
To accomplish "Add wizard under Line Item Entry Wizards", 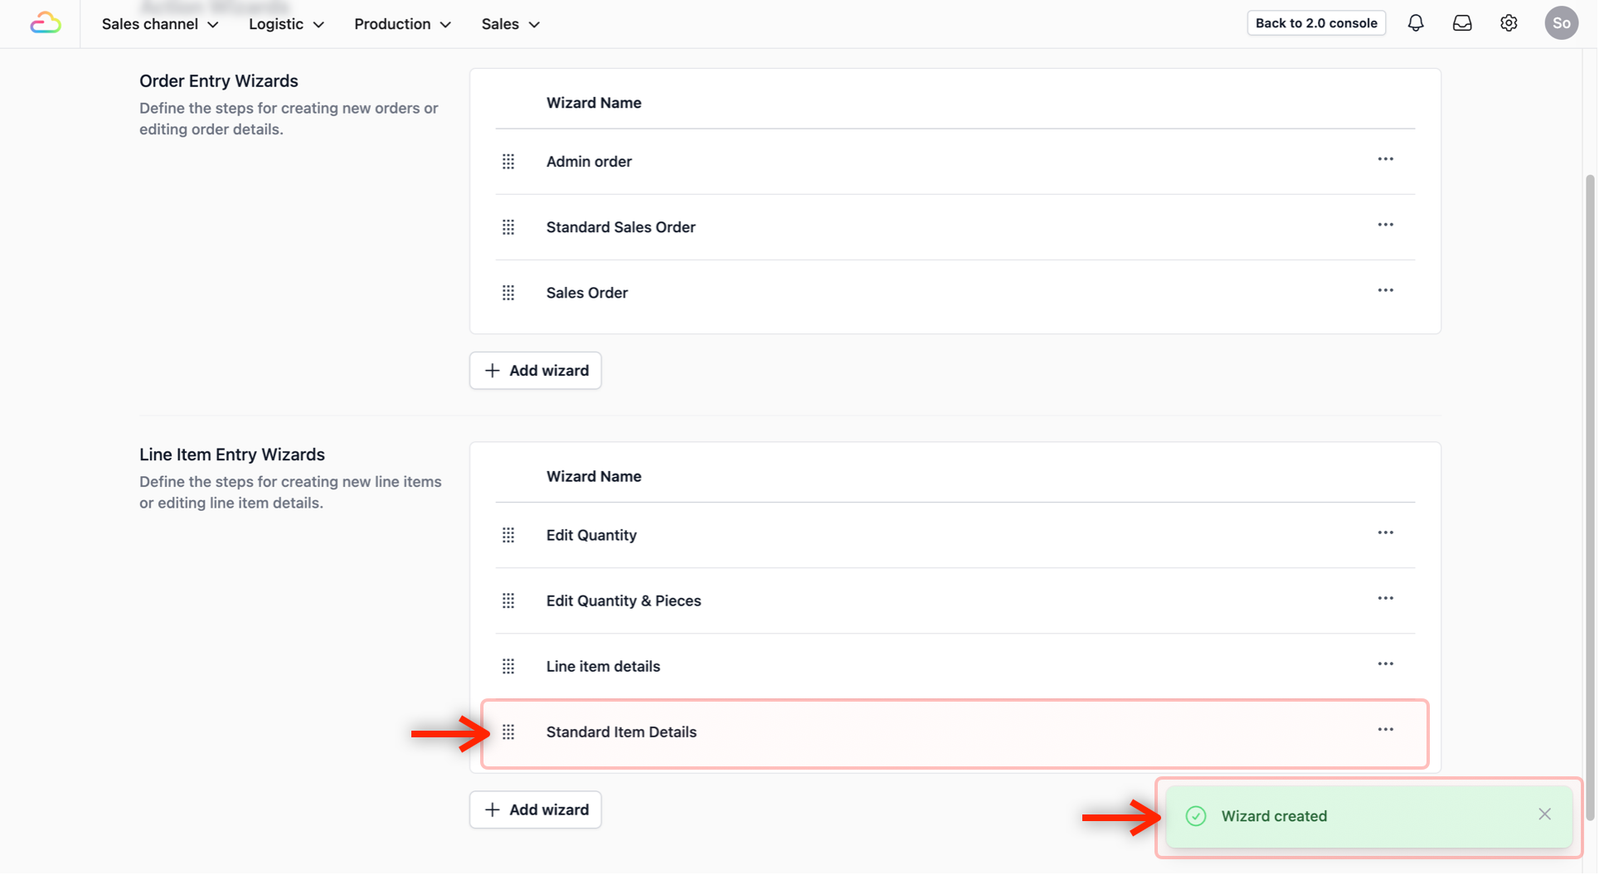I will point(535,810).
